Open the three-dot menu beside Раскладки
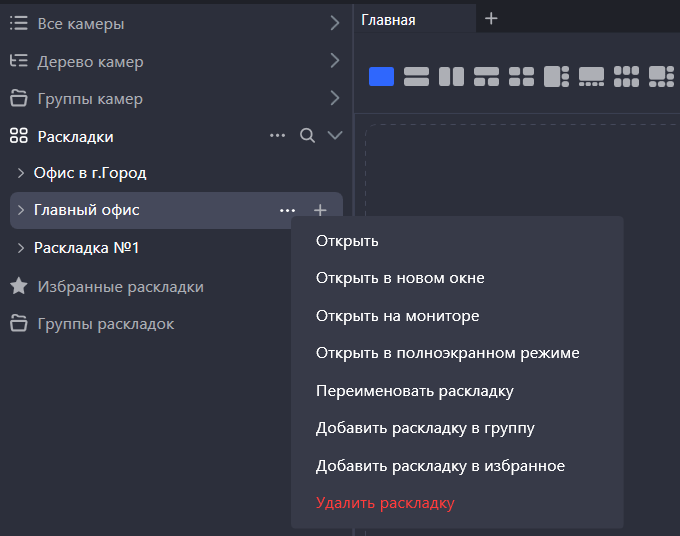This screenshot has width=680, height=536. [x=278, y=136]
